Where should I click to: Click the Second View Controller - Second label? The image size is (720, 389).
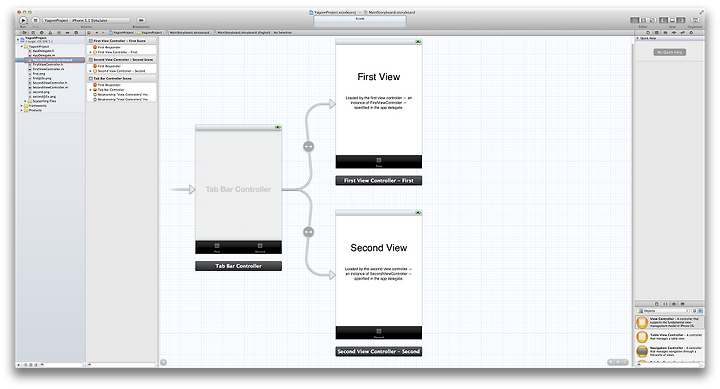point(379,351)
